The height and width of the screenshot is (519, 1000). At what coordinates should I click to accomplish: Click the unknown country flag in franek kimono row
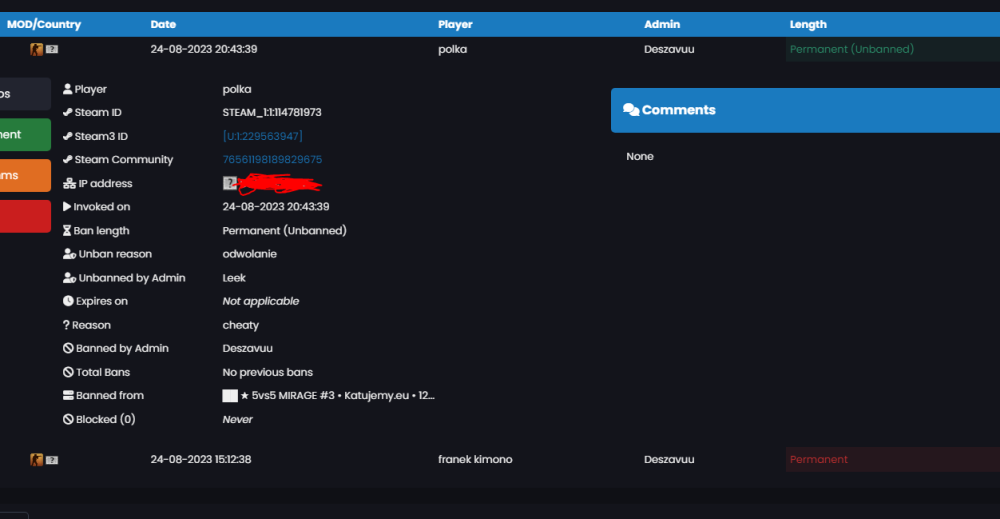coord(52,460)
